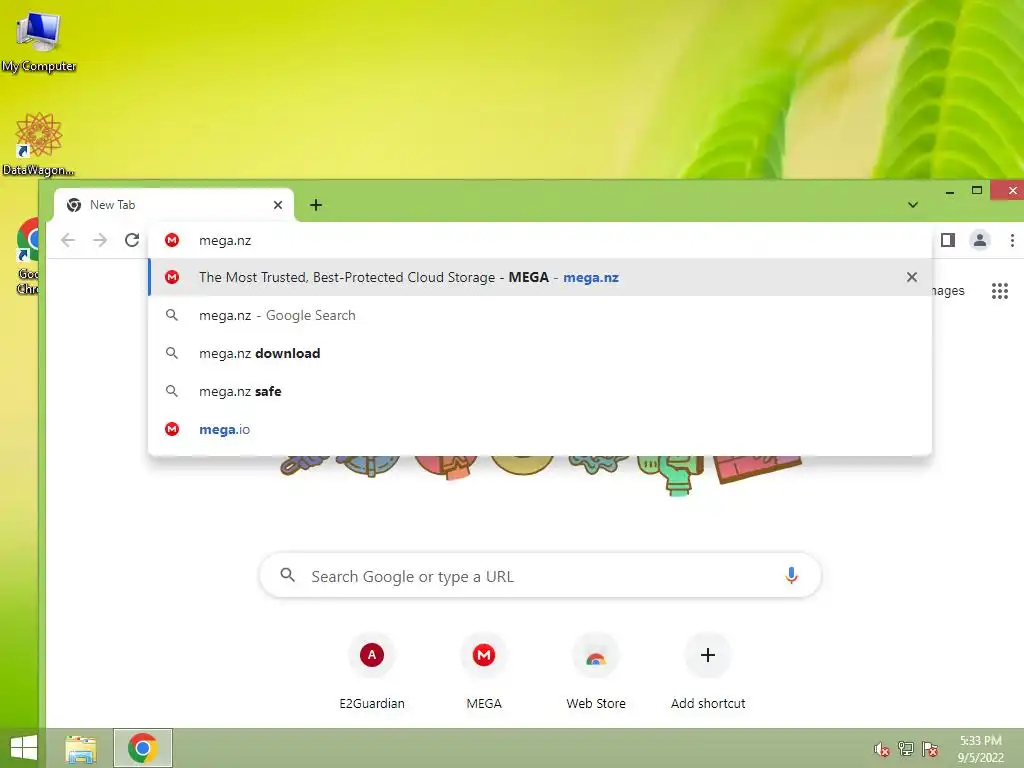Minimize the Chrome window
1024x768 pixels.
click(x=950, y=191)
